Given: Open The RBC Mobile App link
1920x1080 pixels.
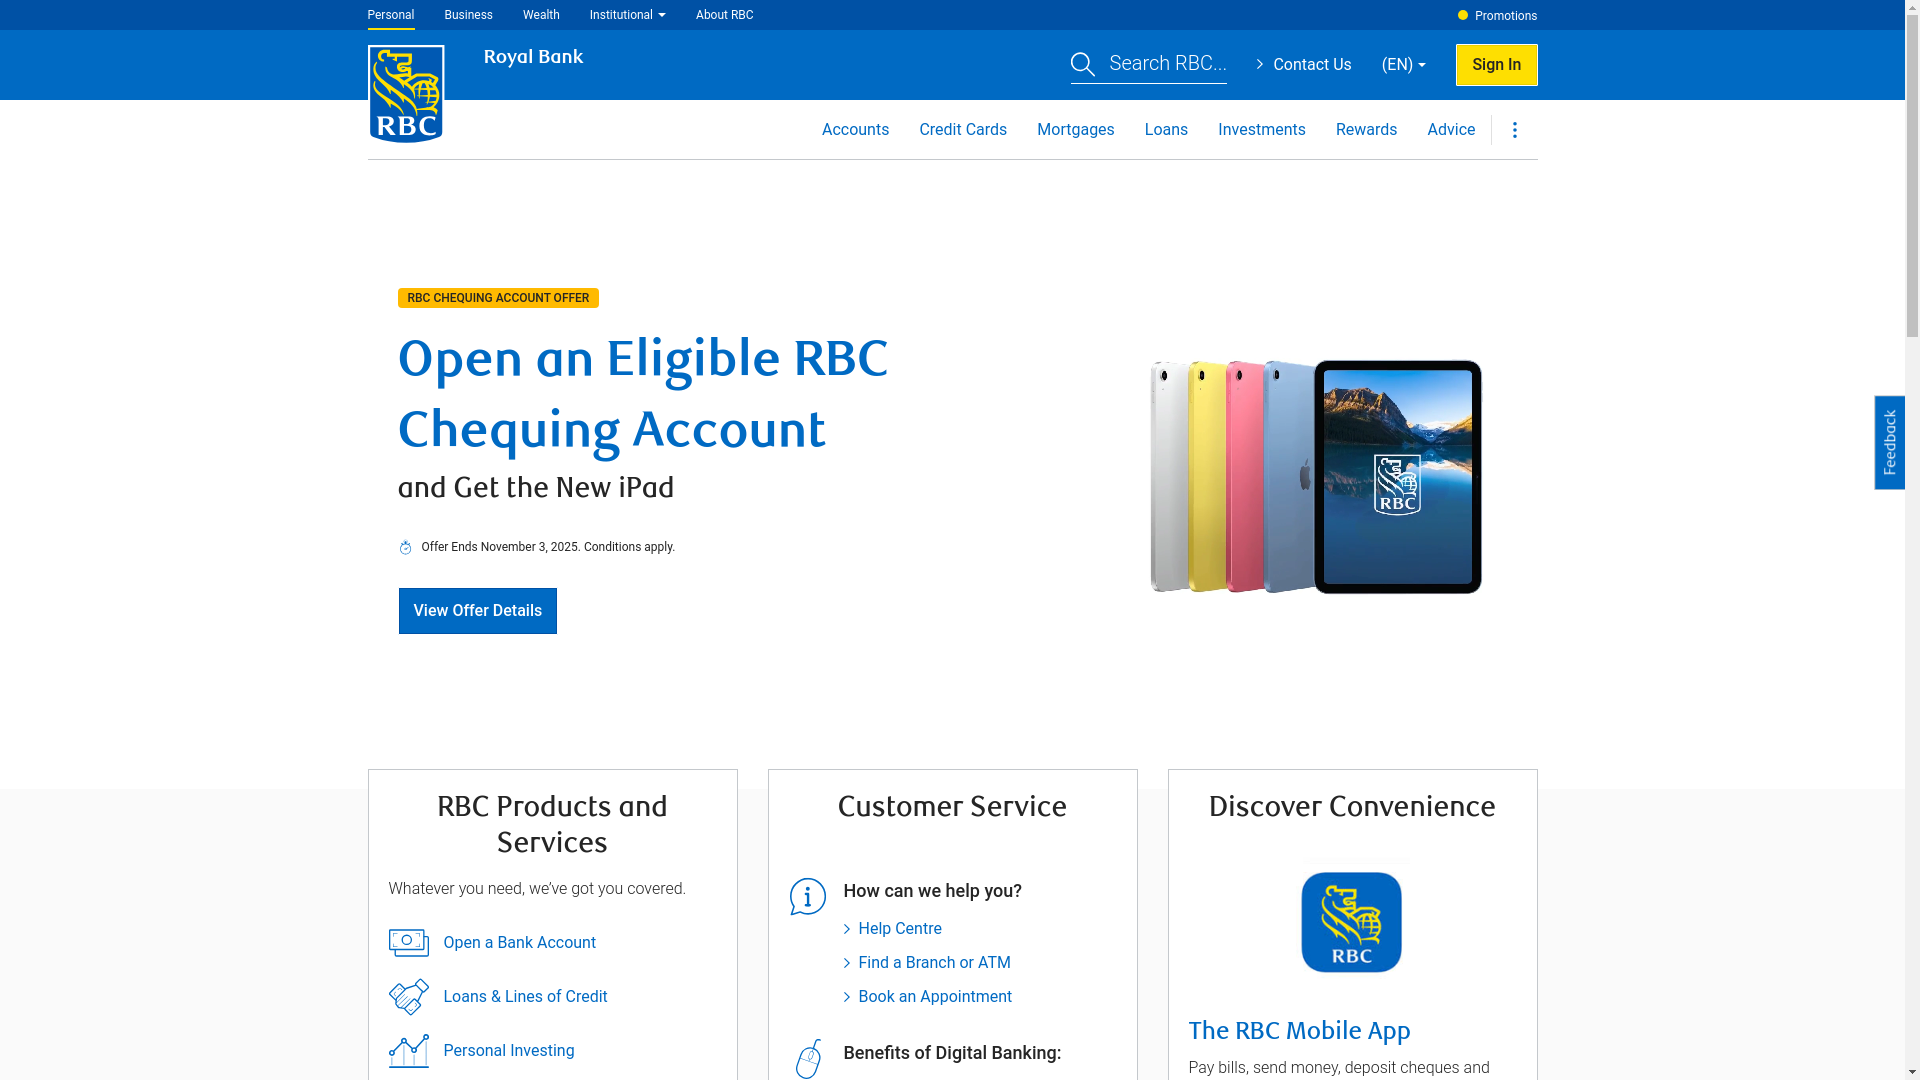Looking at the screenshot, I should [1299, 1031].
